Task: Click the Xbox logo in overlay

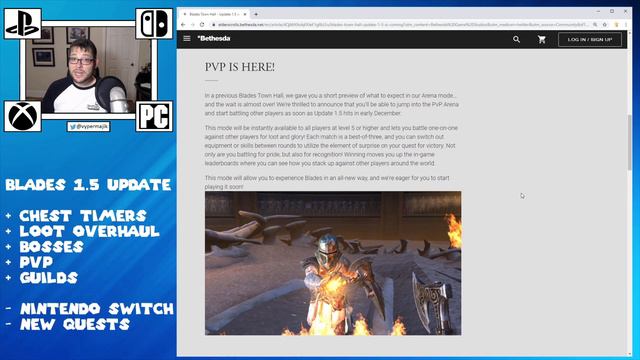Action: (22, 116)
